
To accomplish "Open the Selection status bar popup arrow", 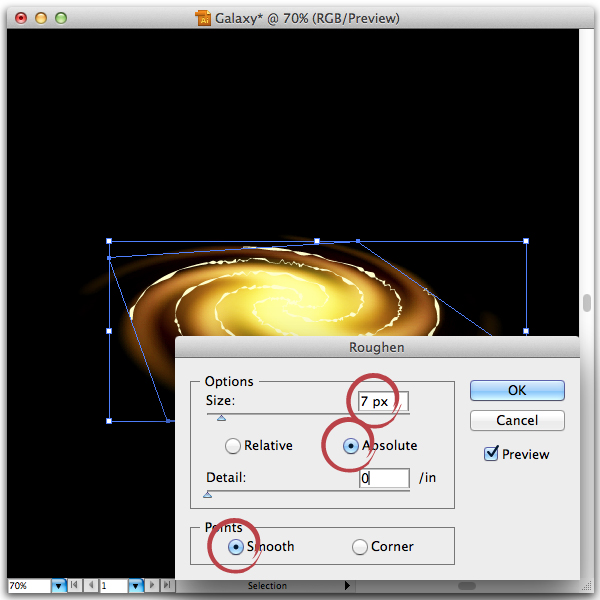I will click(347, 585).
